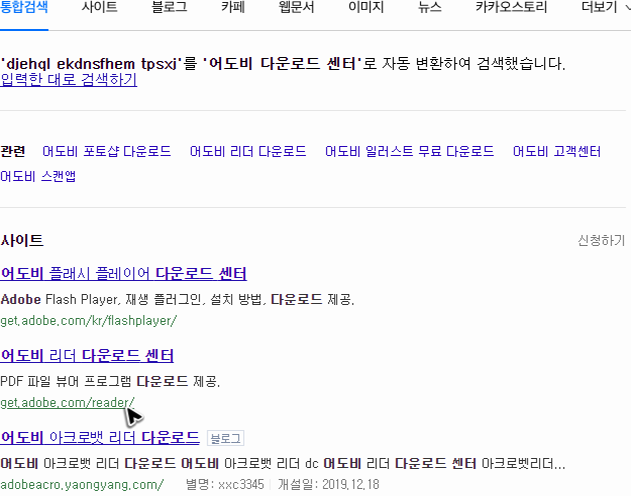Go to the 카페 tab
The width and height of the screenshot is (631, 496).
[x=233, y=7]
